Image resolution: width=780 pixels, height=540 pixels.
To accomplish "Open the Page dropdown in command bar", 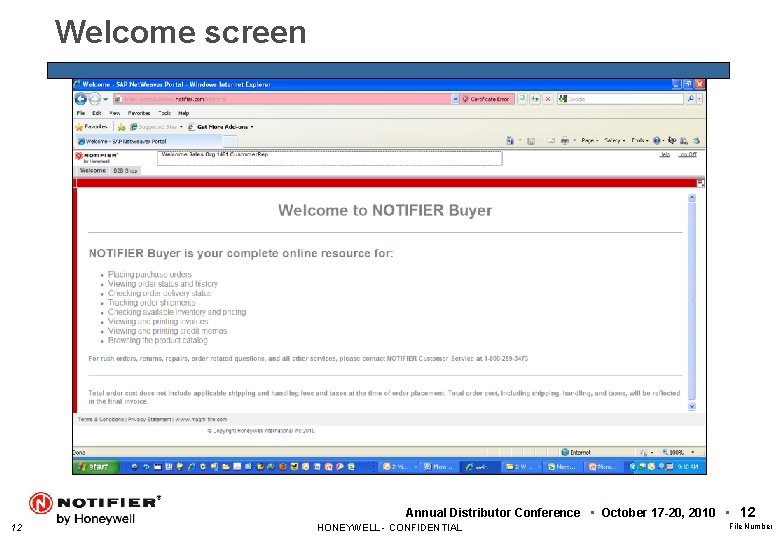I will pyautogui.click(x=589, y=141).
